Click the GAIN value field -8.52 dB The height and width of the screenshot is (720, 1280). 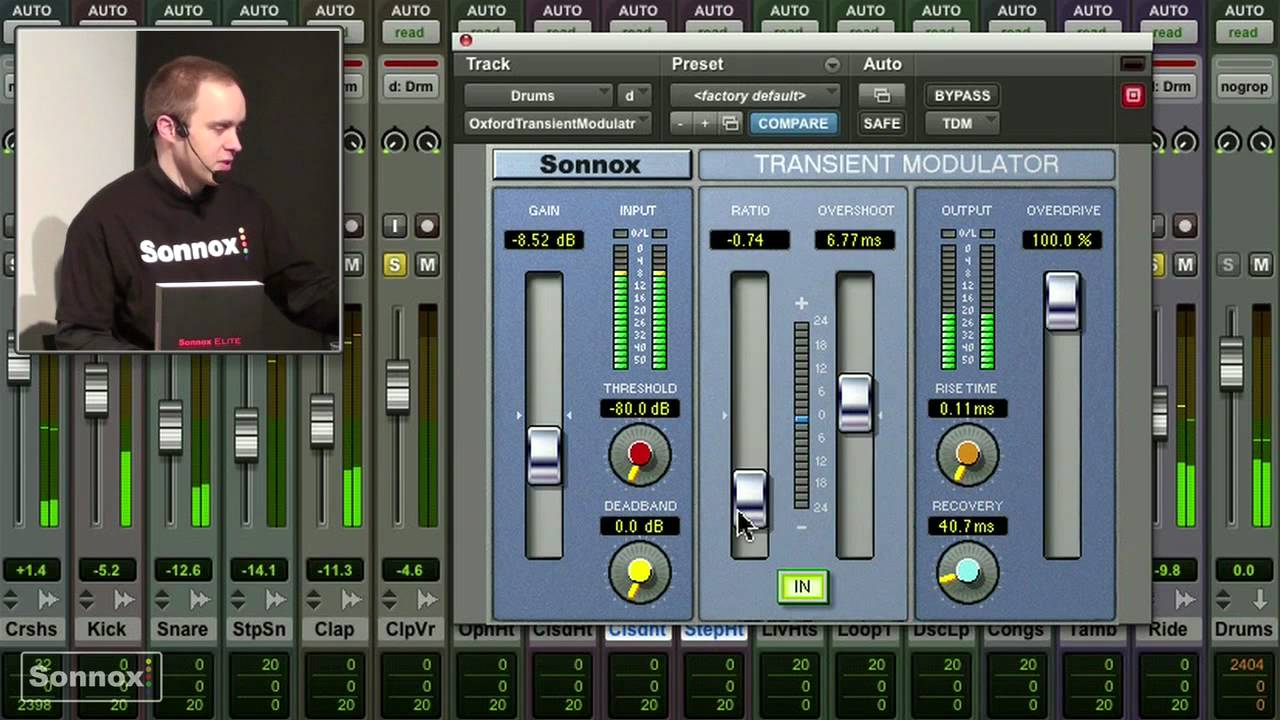point(544,240)
